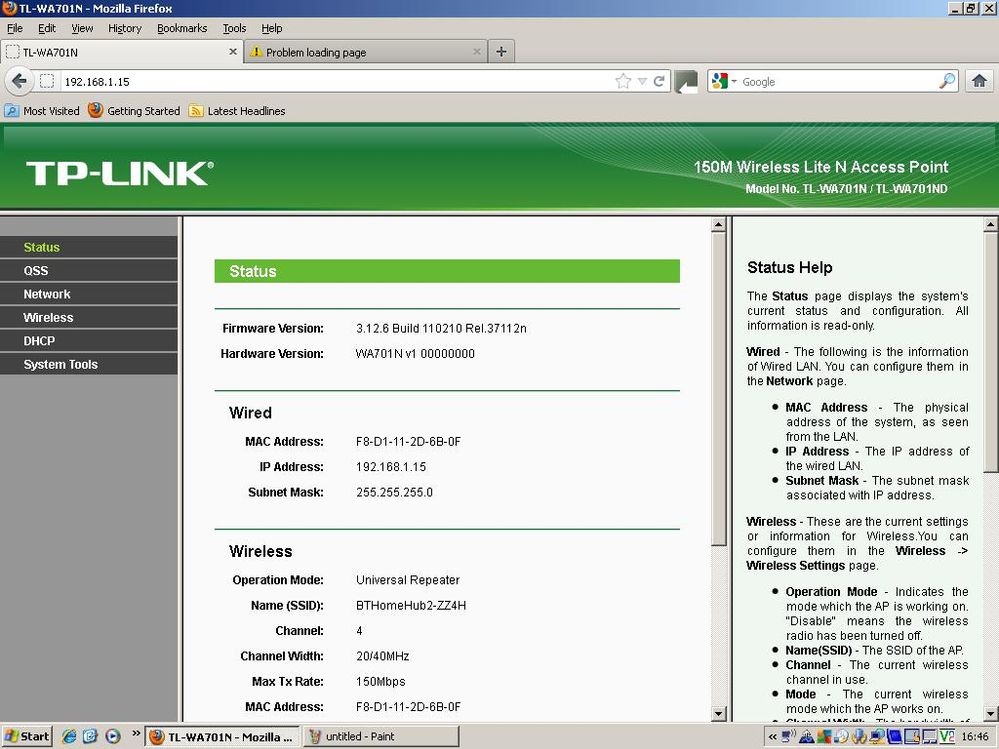999x749 pixels.
Task: Open the Network section in sidebar
Action: click(89, 294)
